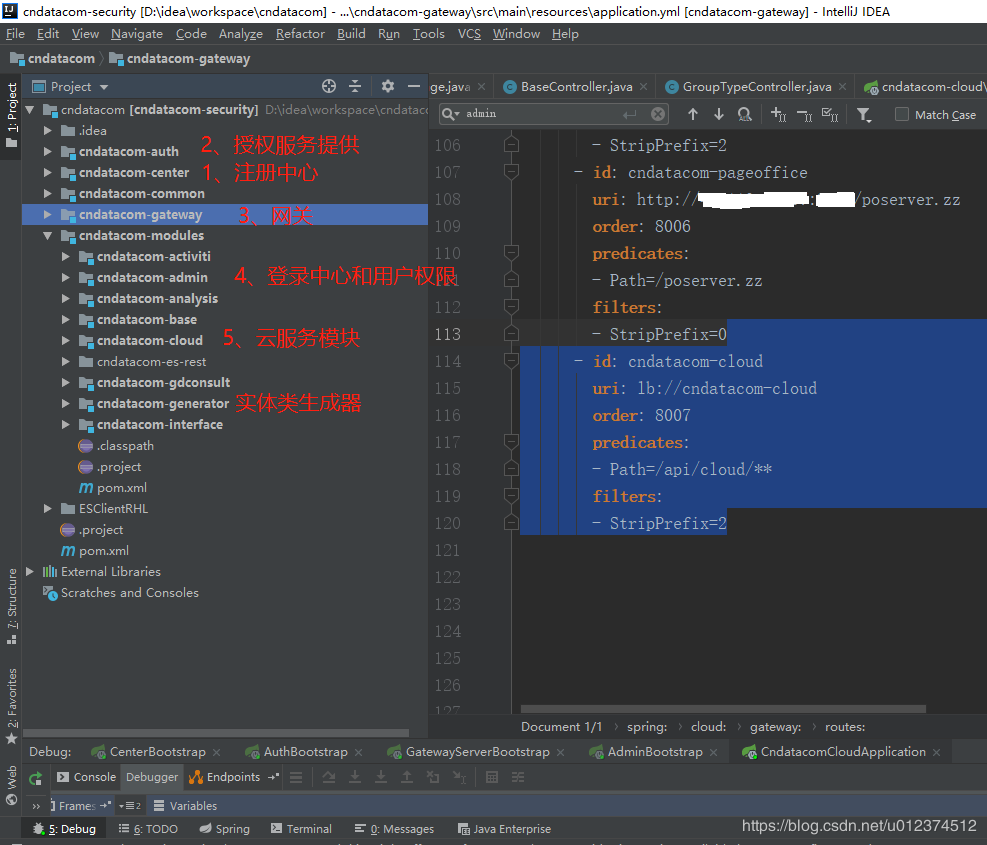Click Evaluate Expression calculator icon
This screenshot has width=987, height=845.
tap(492, 778)
